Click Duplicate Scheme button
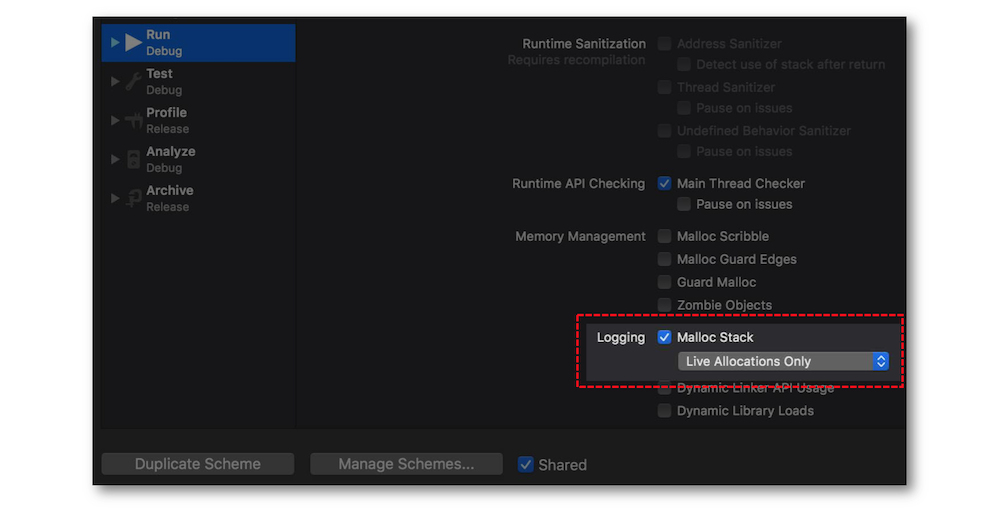 tap(198, 464)
